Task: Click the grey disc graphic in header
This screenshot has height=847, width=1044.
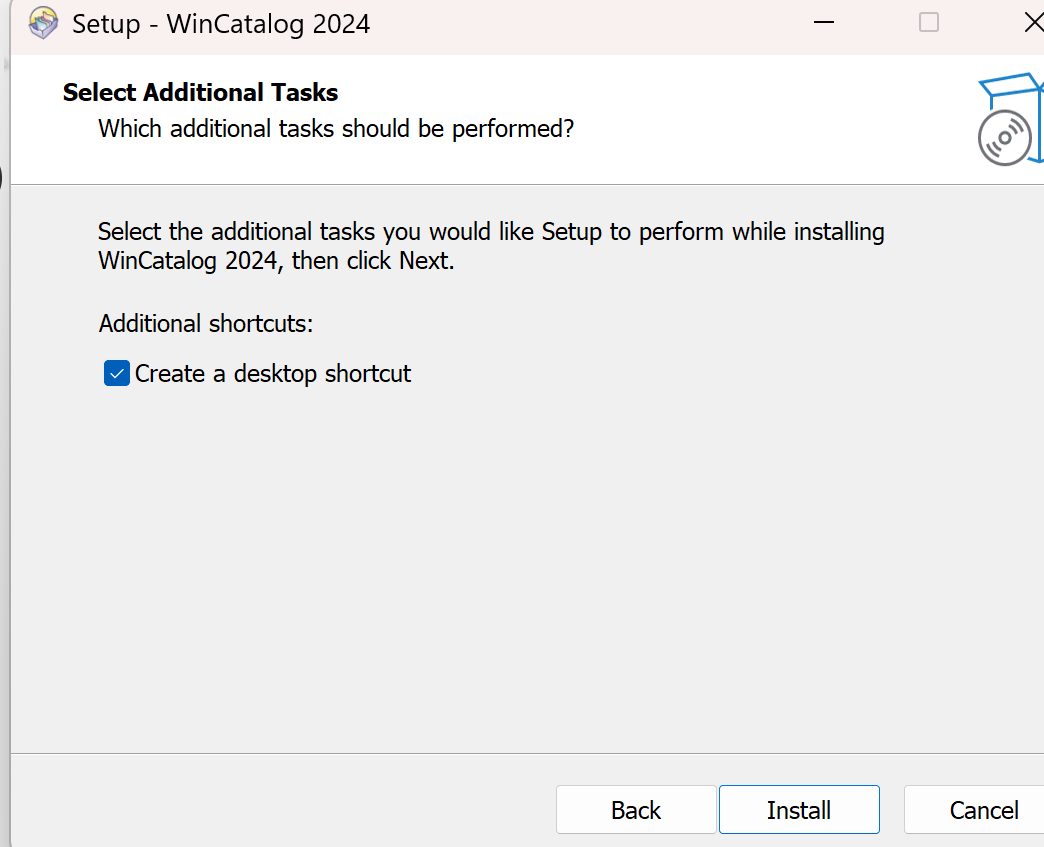Action: [x=1004, y=138]
